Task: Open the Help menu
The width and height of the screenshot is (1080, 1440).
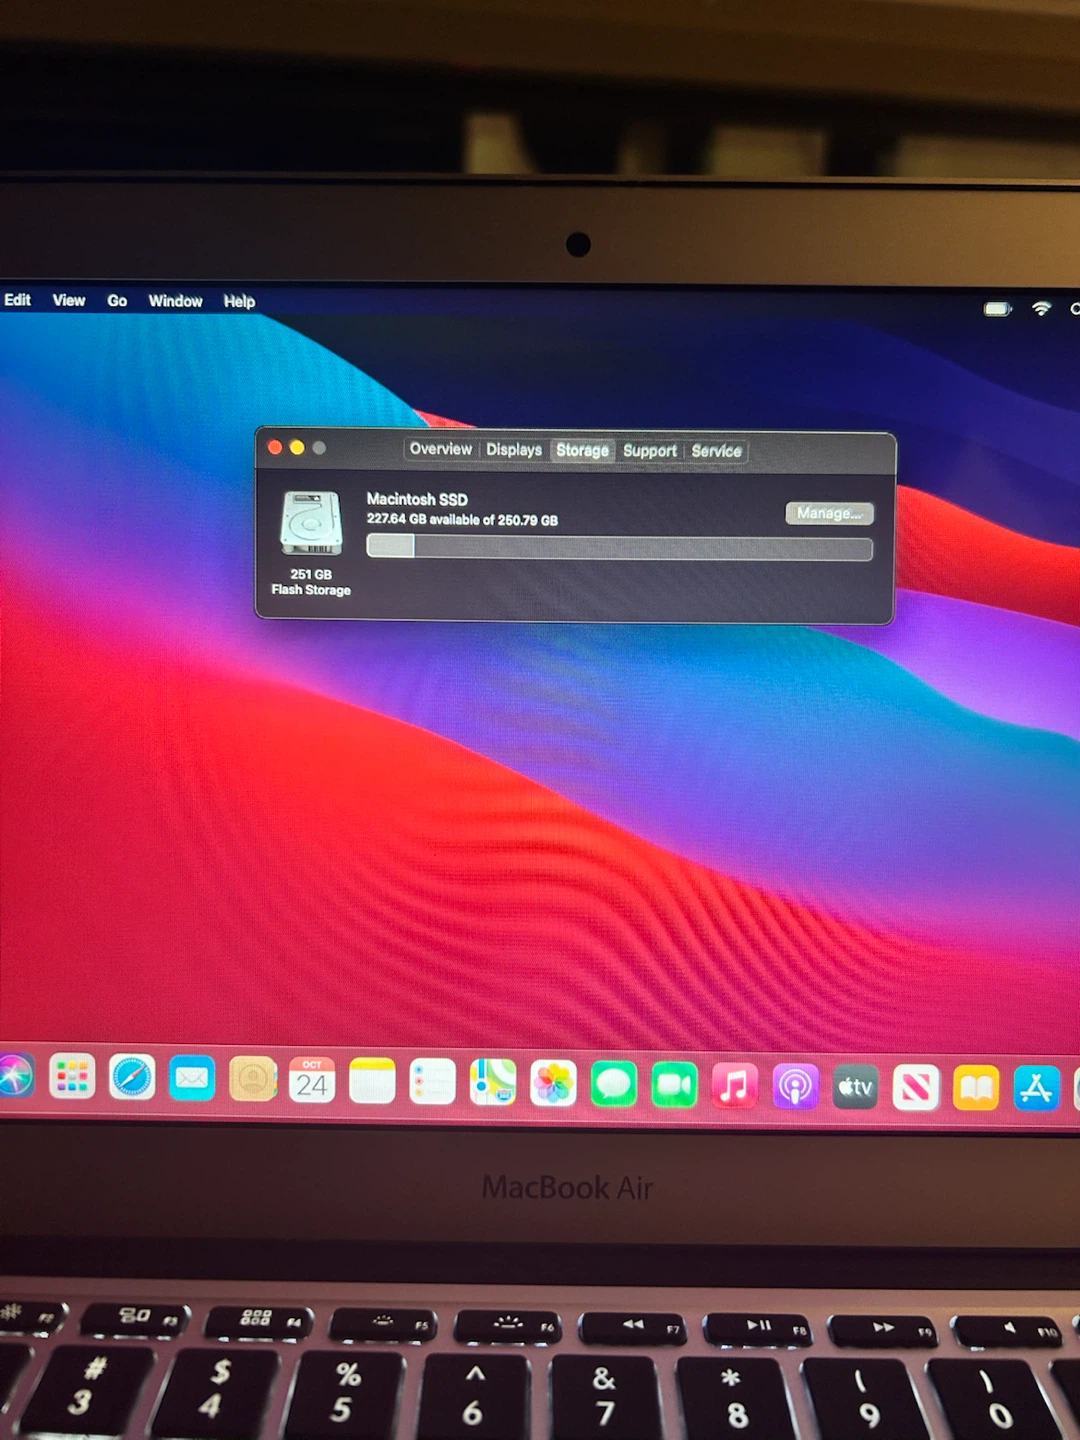Action: tap(239, 301)
